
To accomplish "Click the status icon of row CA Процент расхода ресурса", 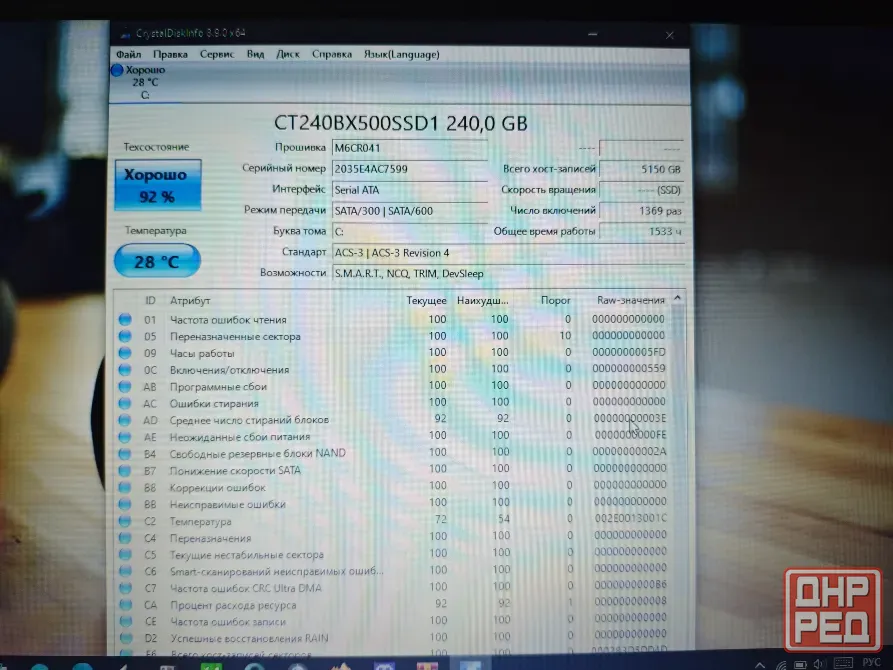I will point(125,604).
